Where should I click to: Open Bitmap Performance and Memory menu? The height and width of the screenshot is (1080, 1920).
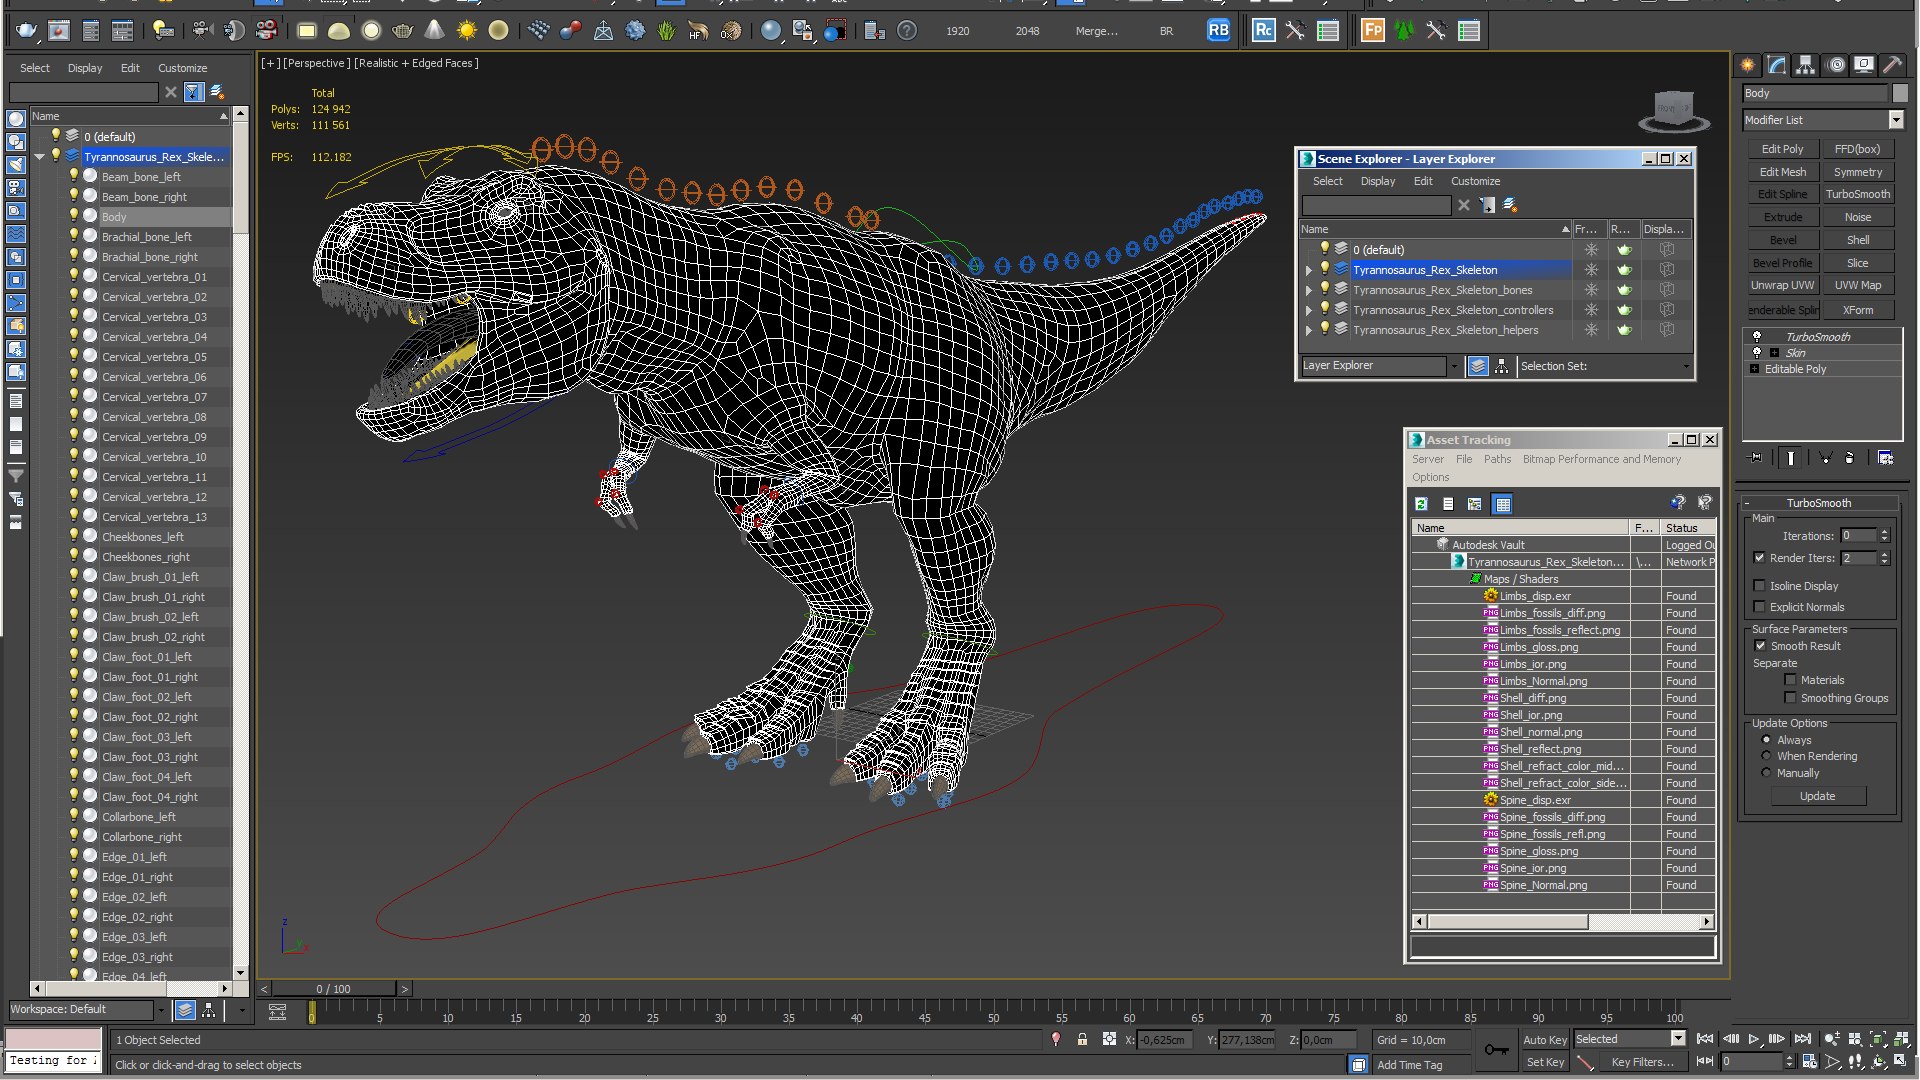pos(1601,459)
